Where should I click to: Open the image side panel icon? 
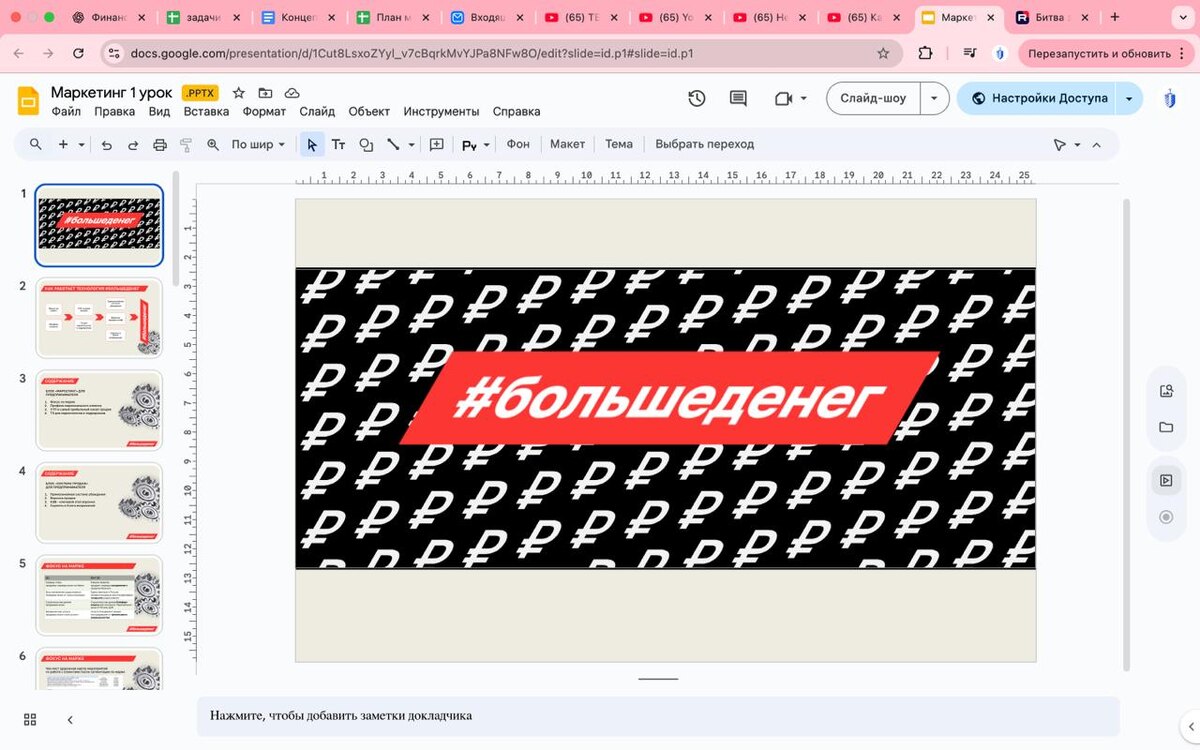click(x=1166, y=391)
